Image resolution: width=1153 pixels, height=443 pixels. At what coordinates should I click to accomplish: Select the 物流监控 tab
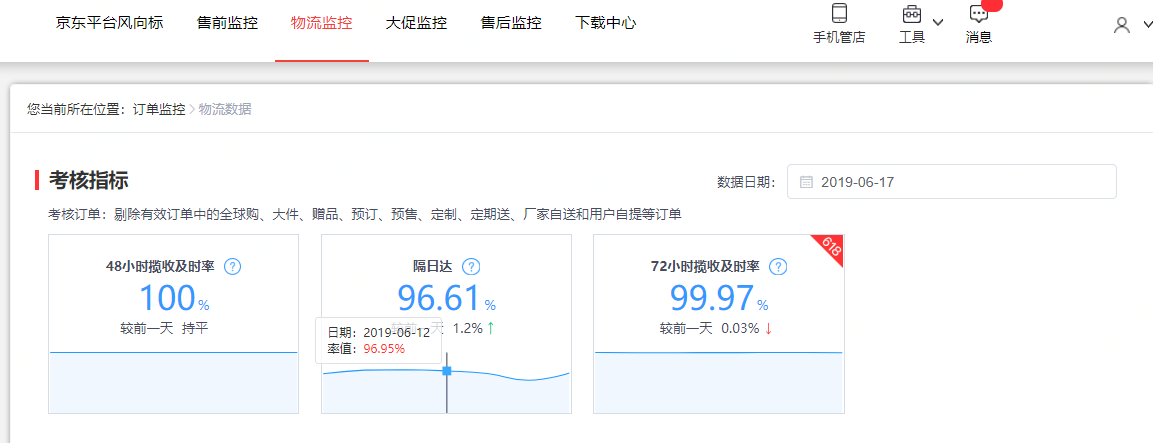coord(321,23)
